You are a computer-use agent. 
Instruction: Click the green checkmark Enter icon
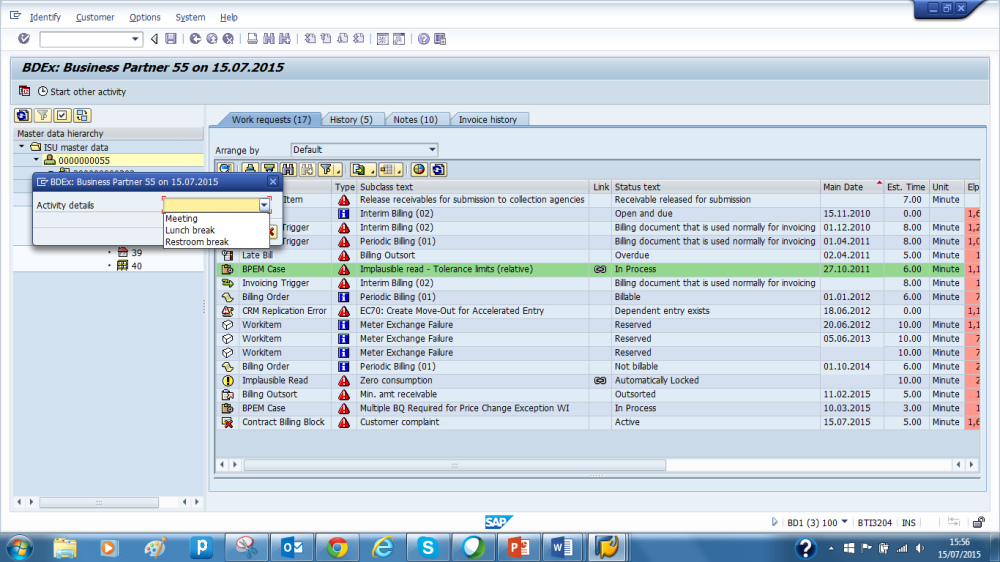click(24, 39)
